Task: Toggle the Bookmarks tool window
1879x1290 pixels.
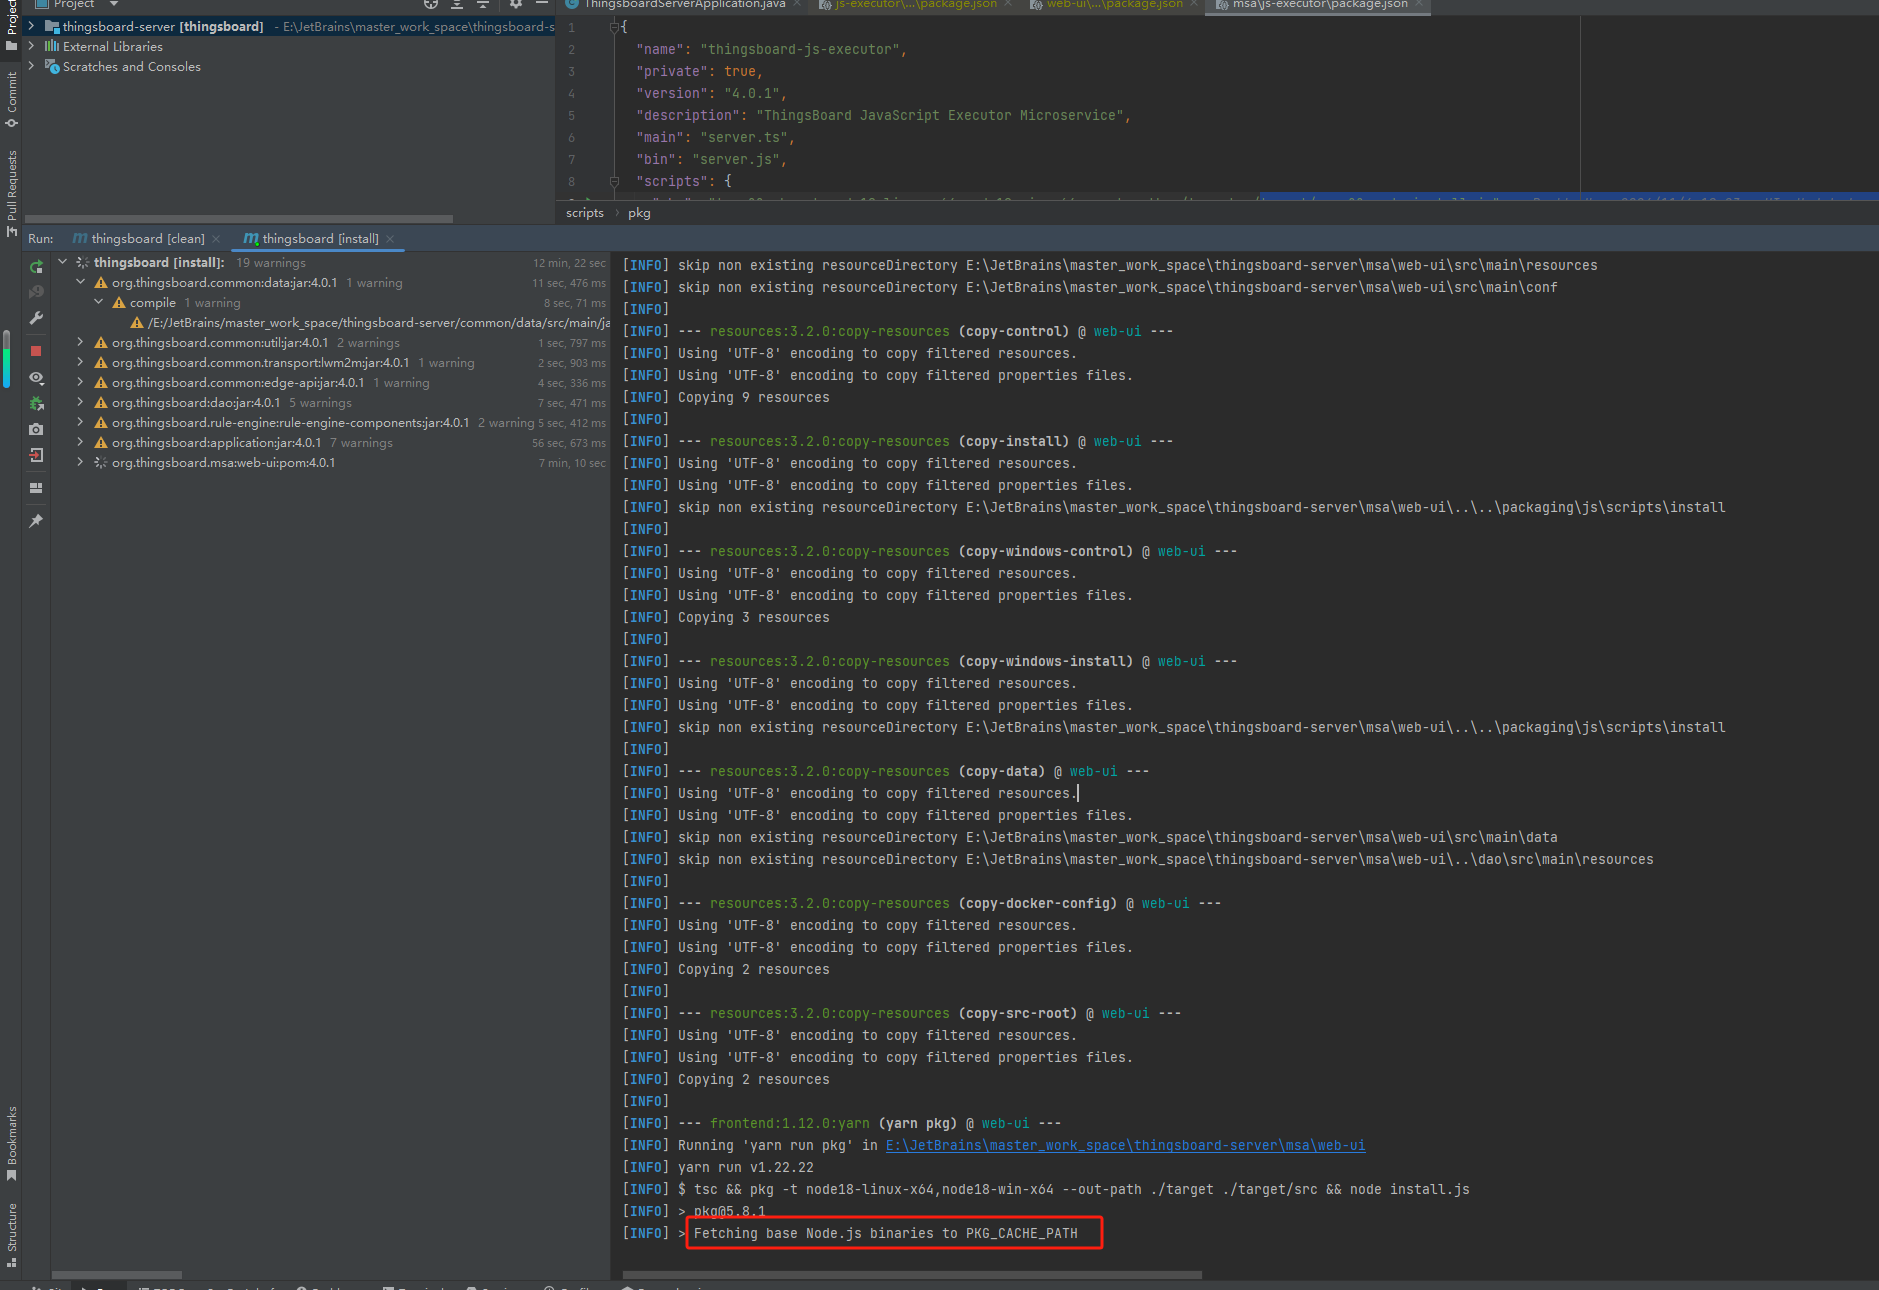Action: pos(12,1142)
